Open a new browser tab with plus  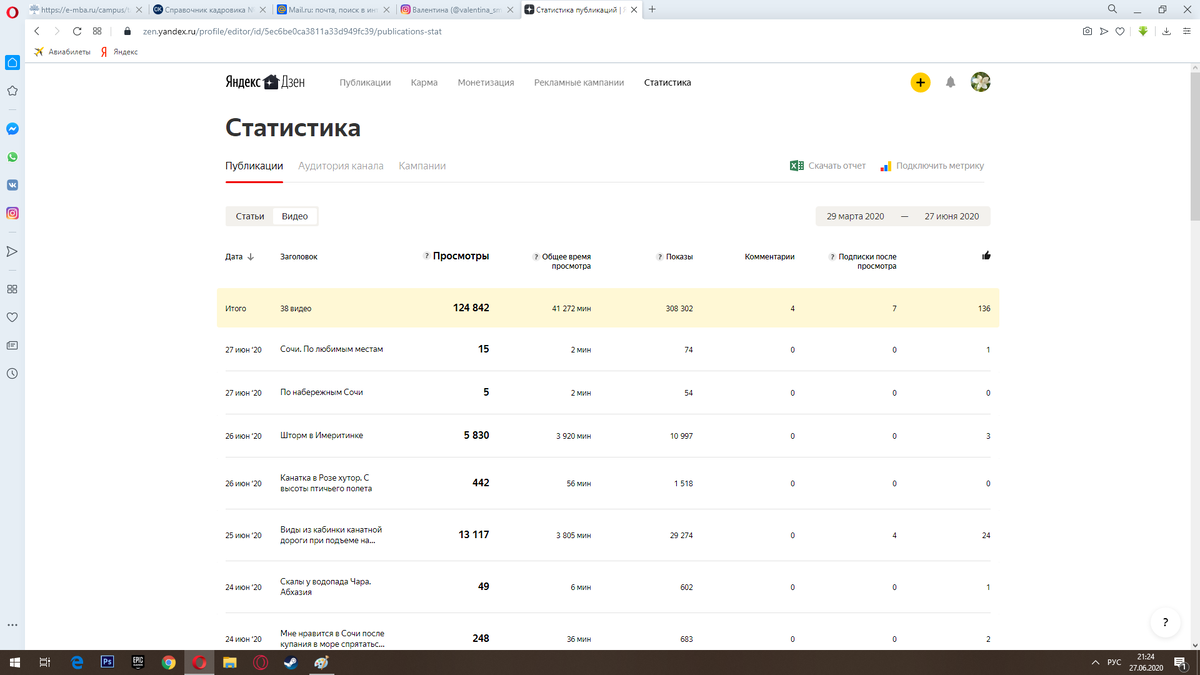[652, 9]
